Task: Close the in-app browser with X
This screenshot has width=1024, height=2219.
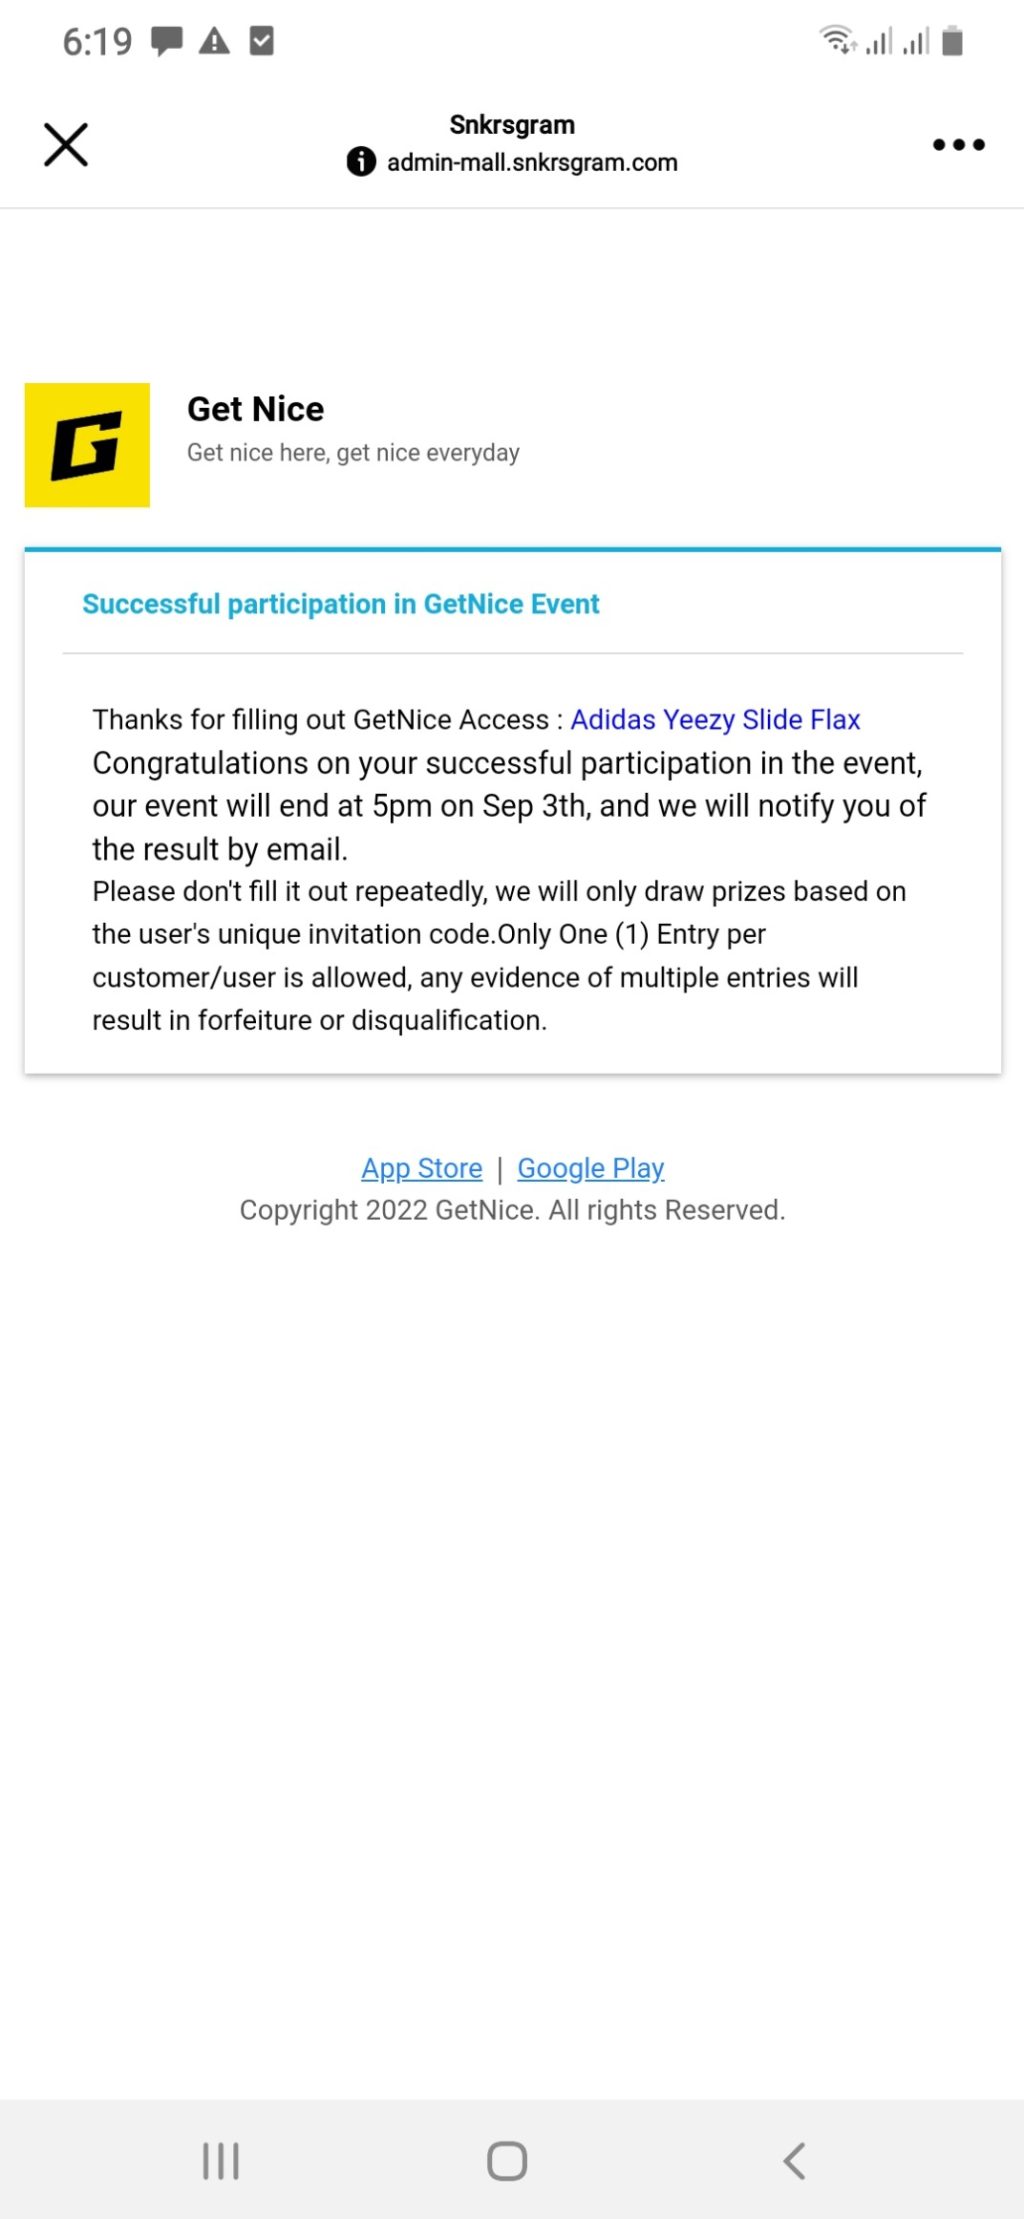Action: (x=66, y=145)
